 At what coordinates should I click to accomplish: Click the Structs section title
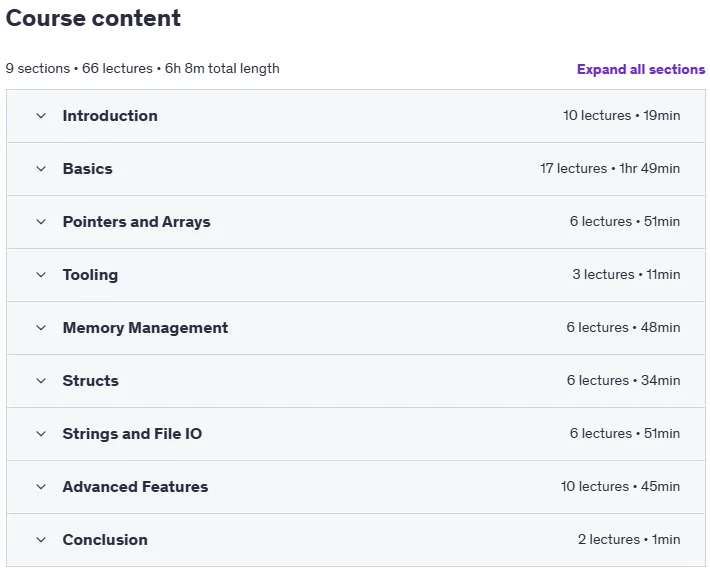point(91,381)
